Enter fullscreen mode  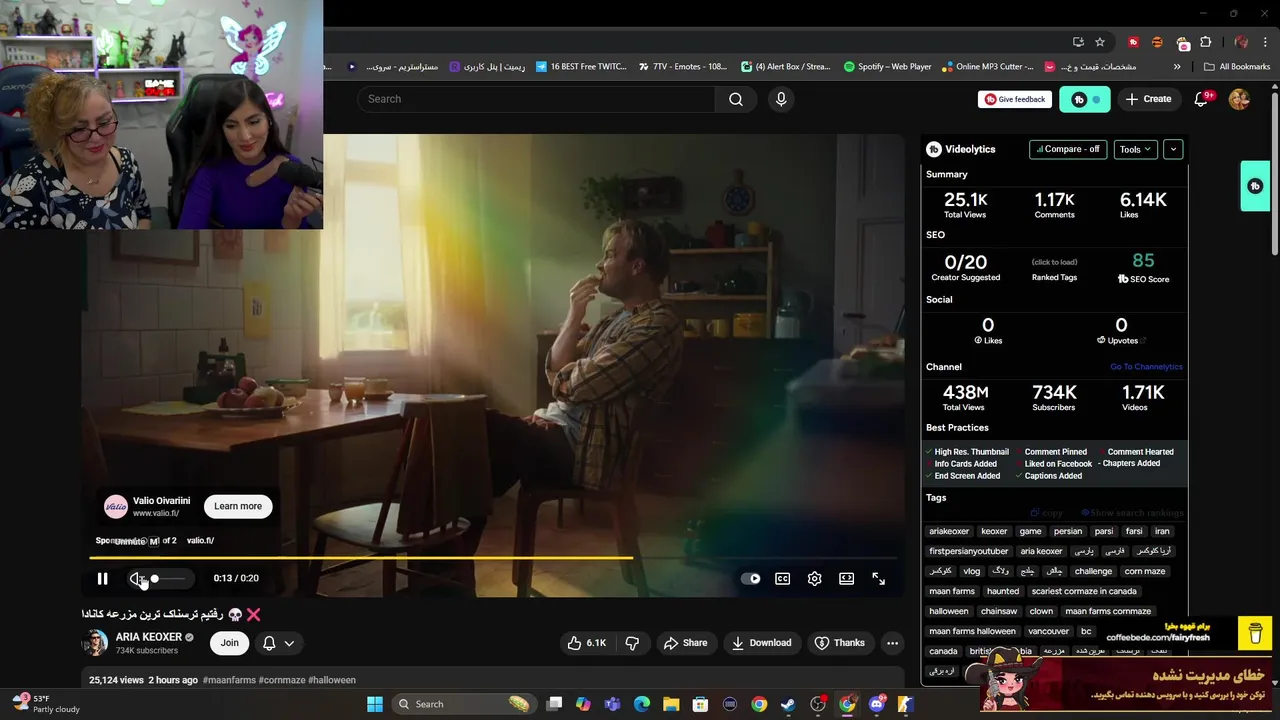[x=878, y=578]
